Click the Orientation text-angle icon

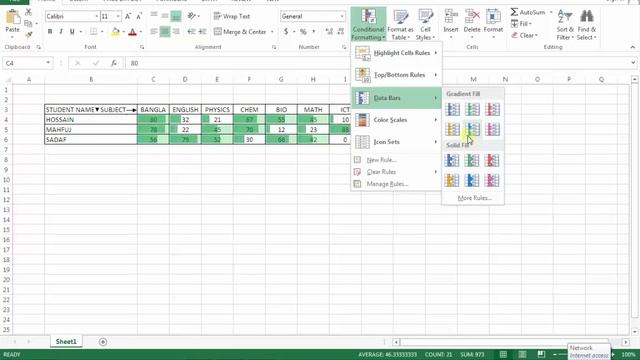[191, 16]
